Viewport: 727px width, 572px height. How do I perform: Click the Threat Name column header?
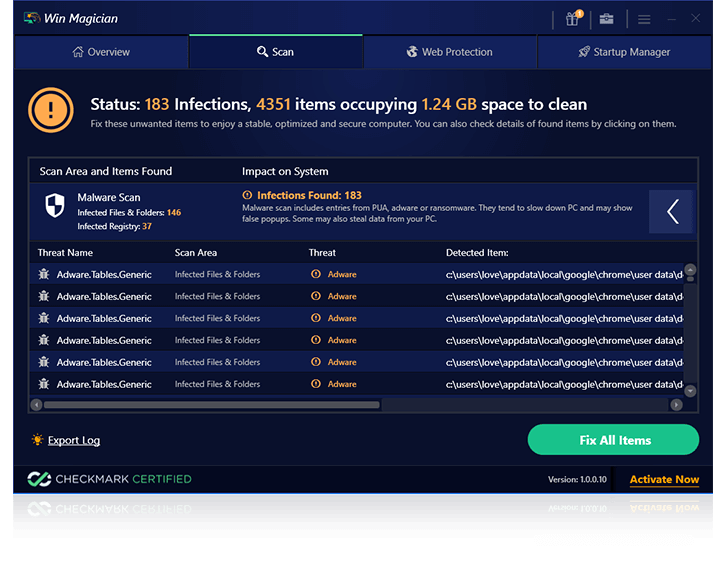[x=65, y=253]
